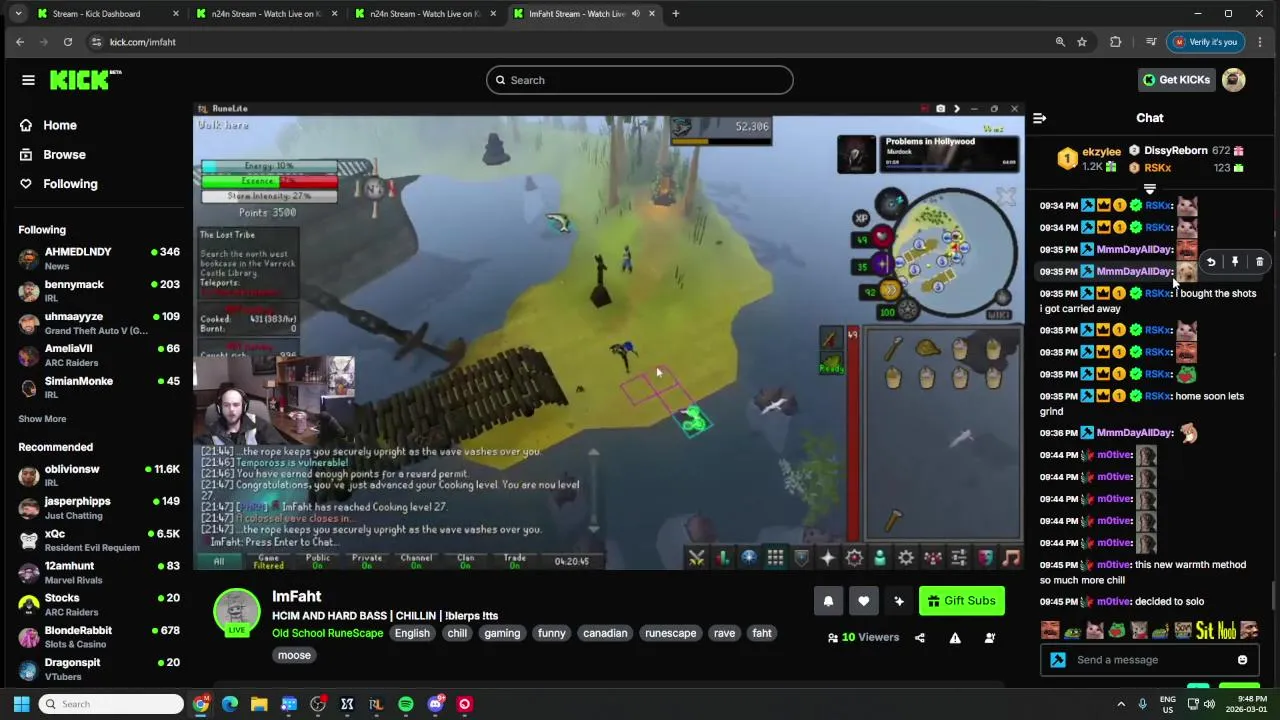
Task: Click the canadian tag
Action: [605, 633]
